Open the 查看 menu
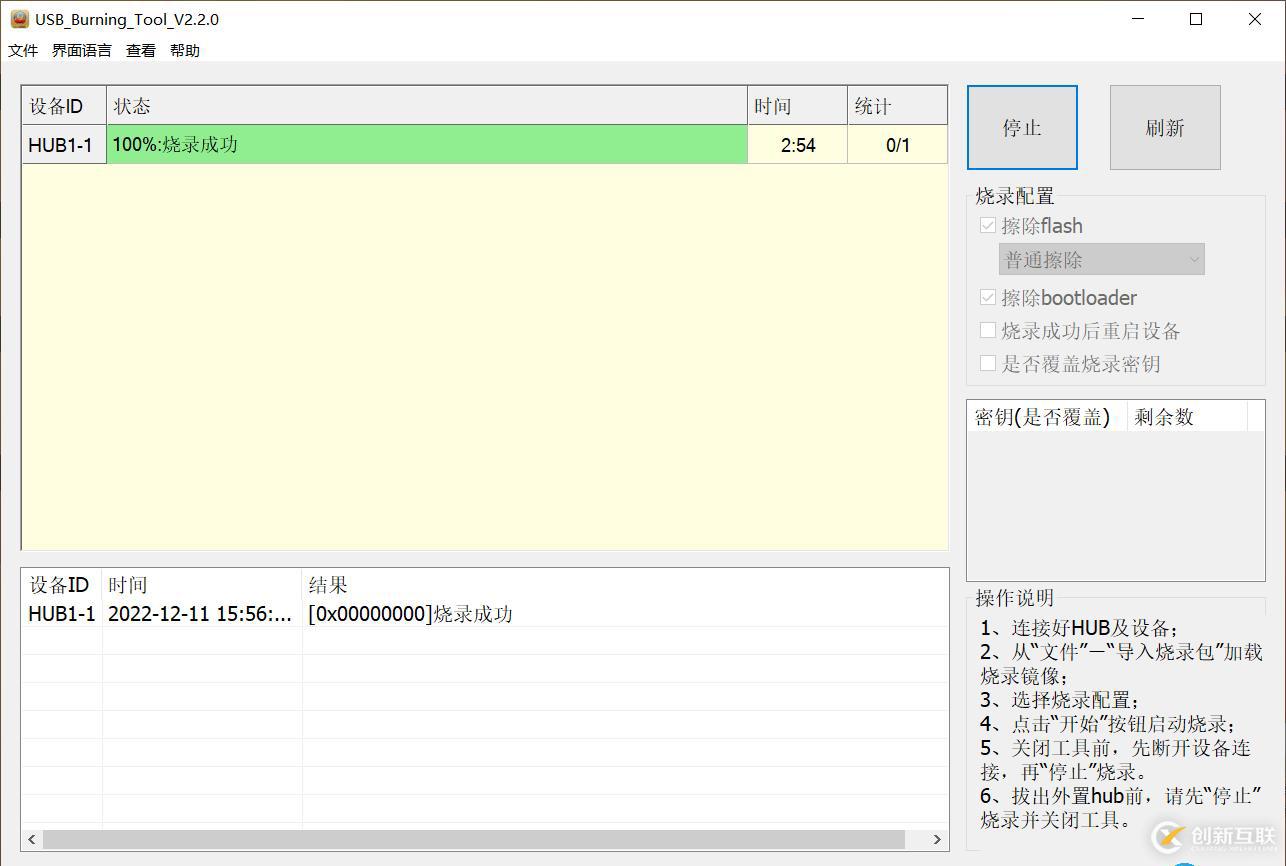1286x866 pixels. [x=141, y=50]
